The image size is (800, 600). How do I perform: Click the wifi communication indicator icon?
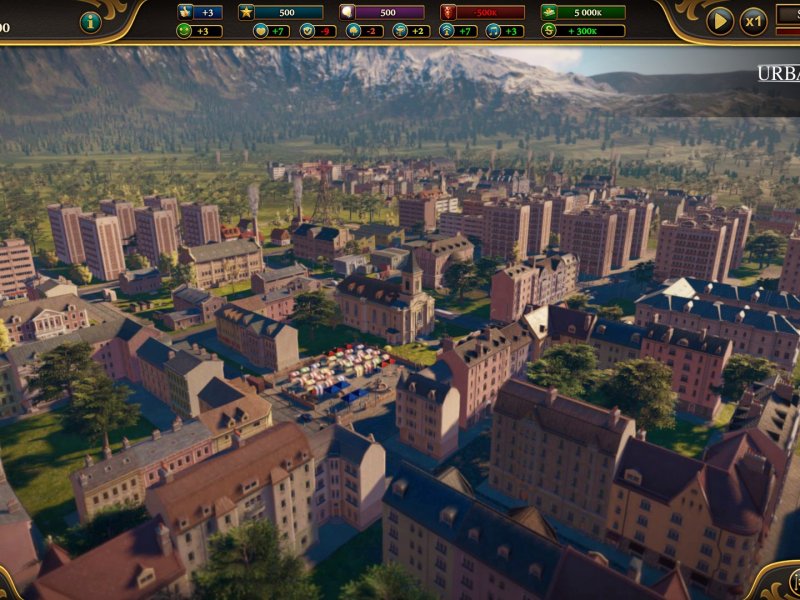click(x=446, y=31)
